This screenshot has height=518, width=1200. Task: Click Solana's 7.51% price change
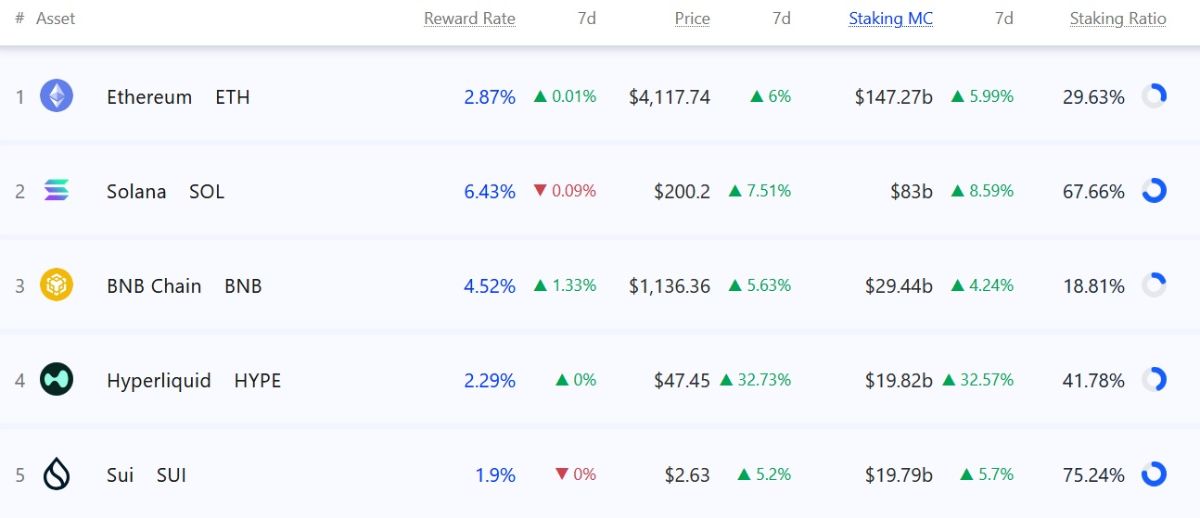point(760,191)
